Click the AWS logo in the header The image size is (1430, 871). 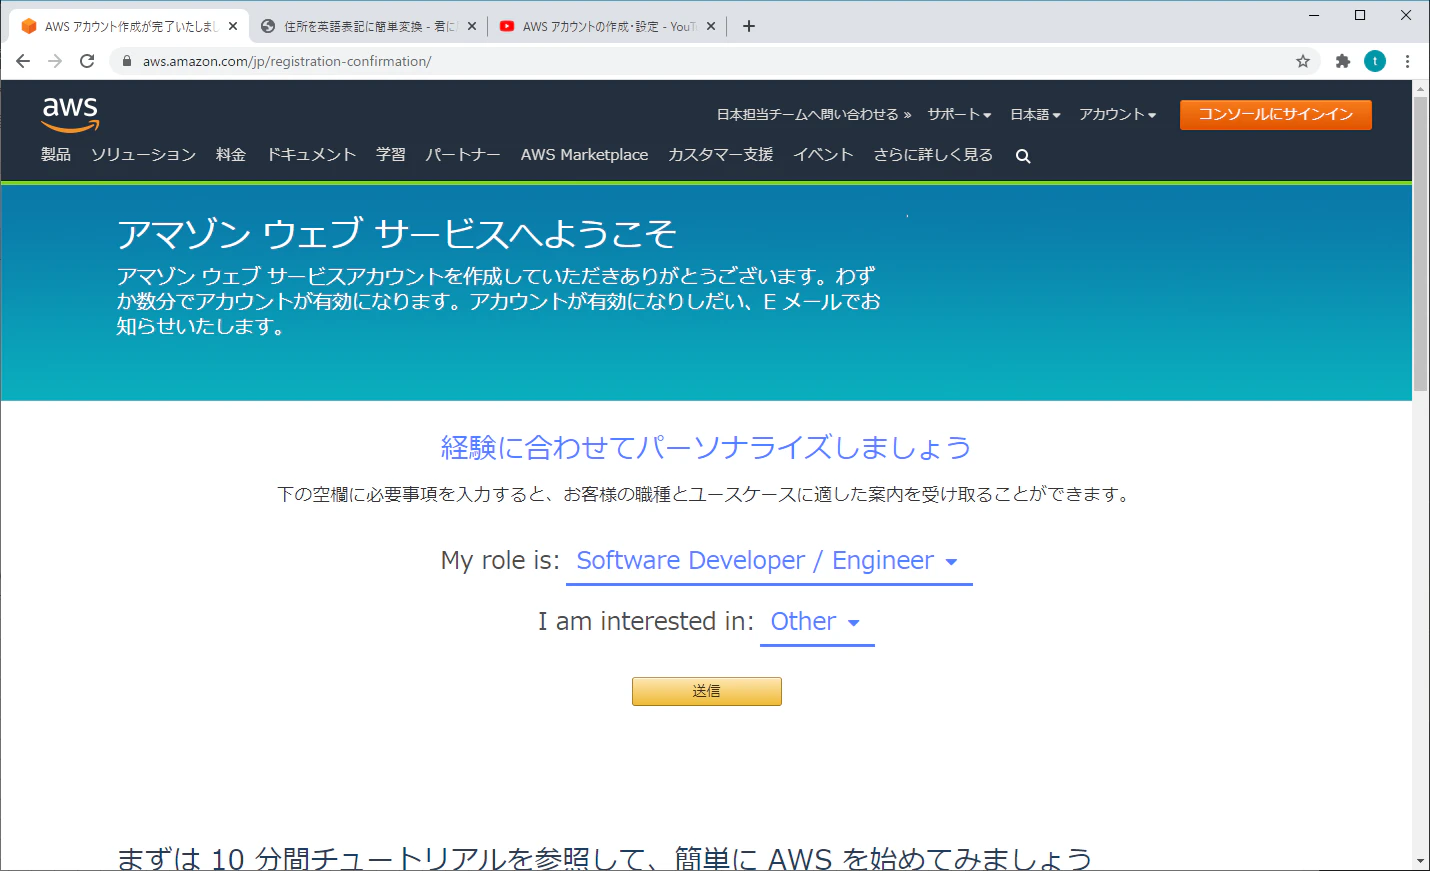pyautogui.click(x=70, y=114)
